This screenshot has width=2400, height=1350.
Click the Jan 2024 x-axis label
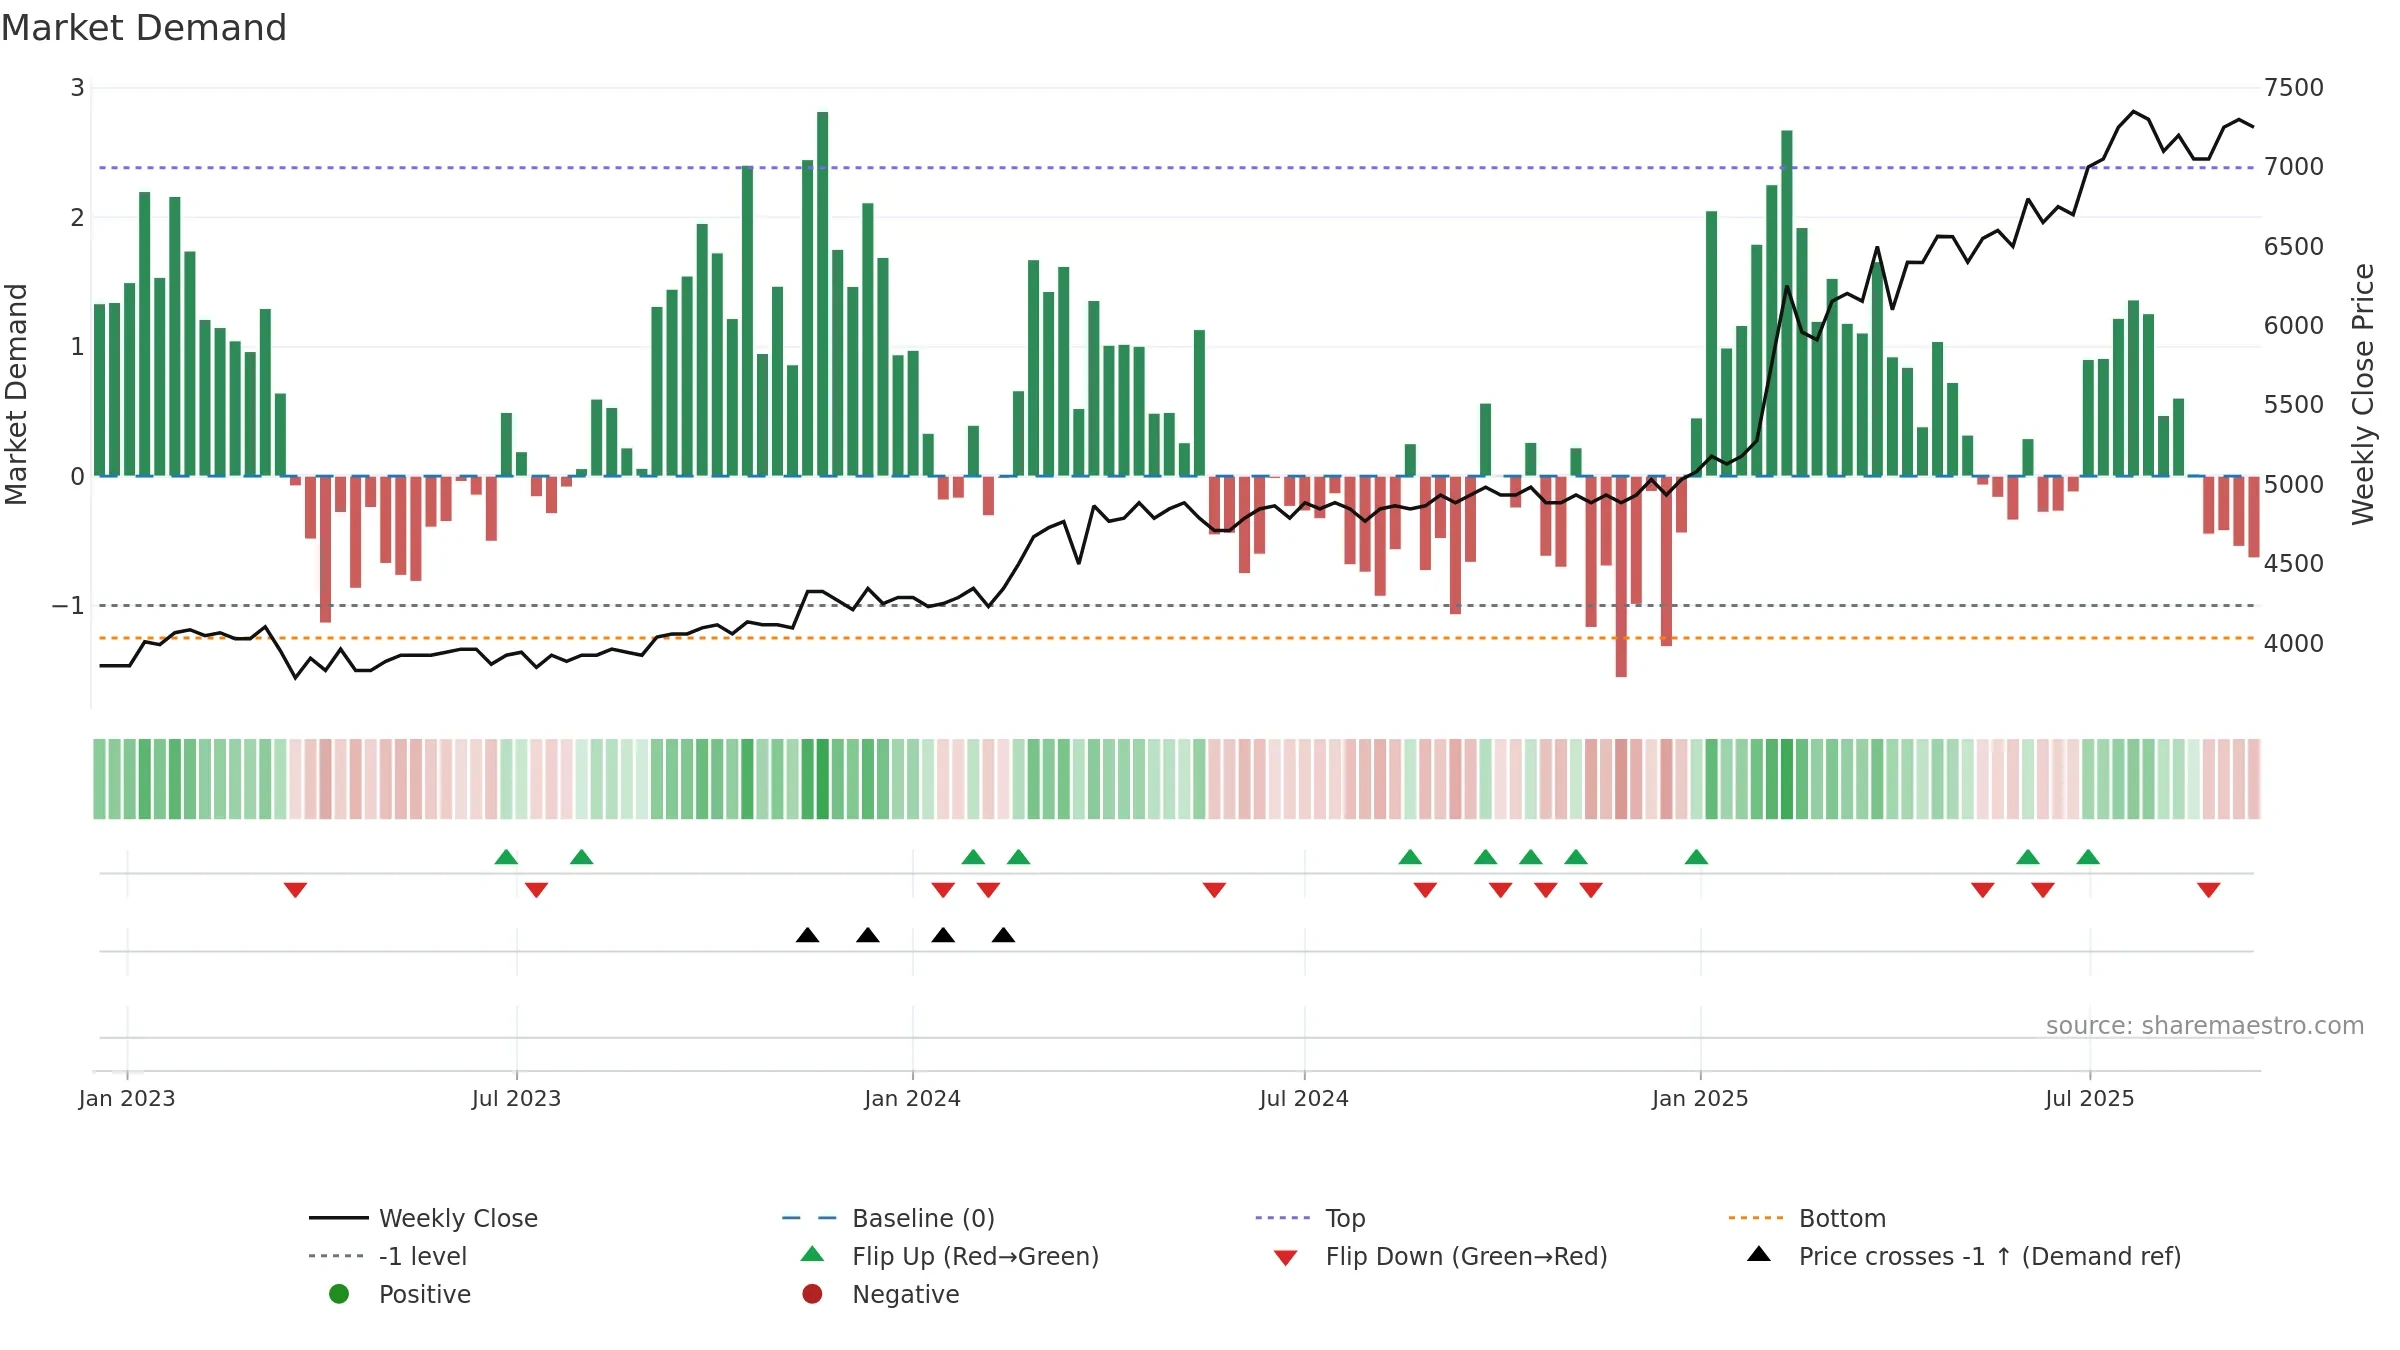coord(912,1098)
